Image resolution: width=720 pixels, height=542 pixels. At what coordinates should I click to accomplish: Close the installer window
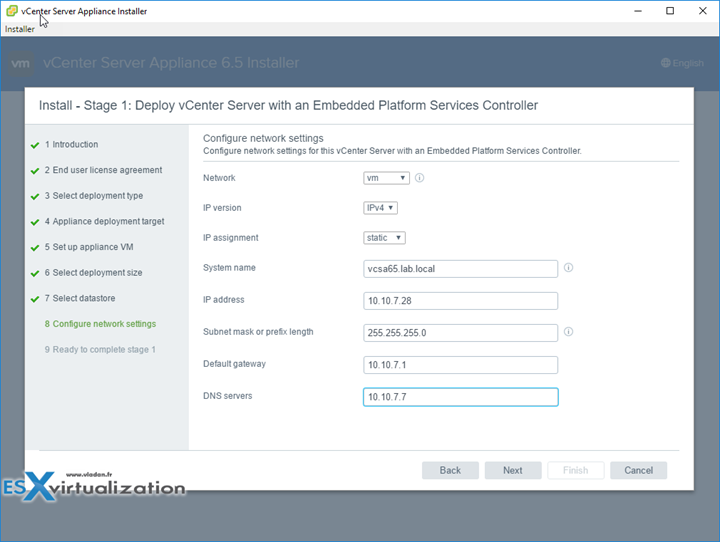click(703, 11)
